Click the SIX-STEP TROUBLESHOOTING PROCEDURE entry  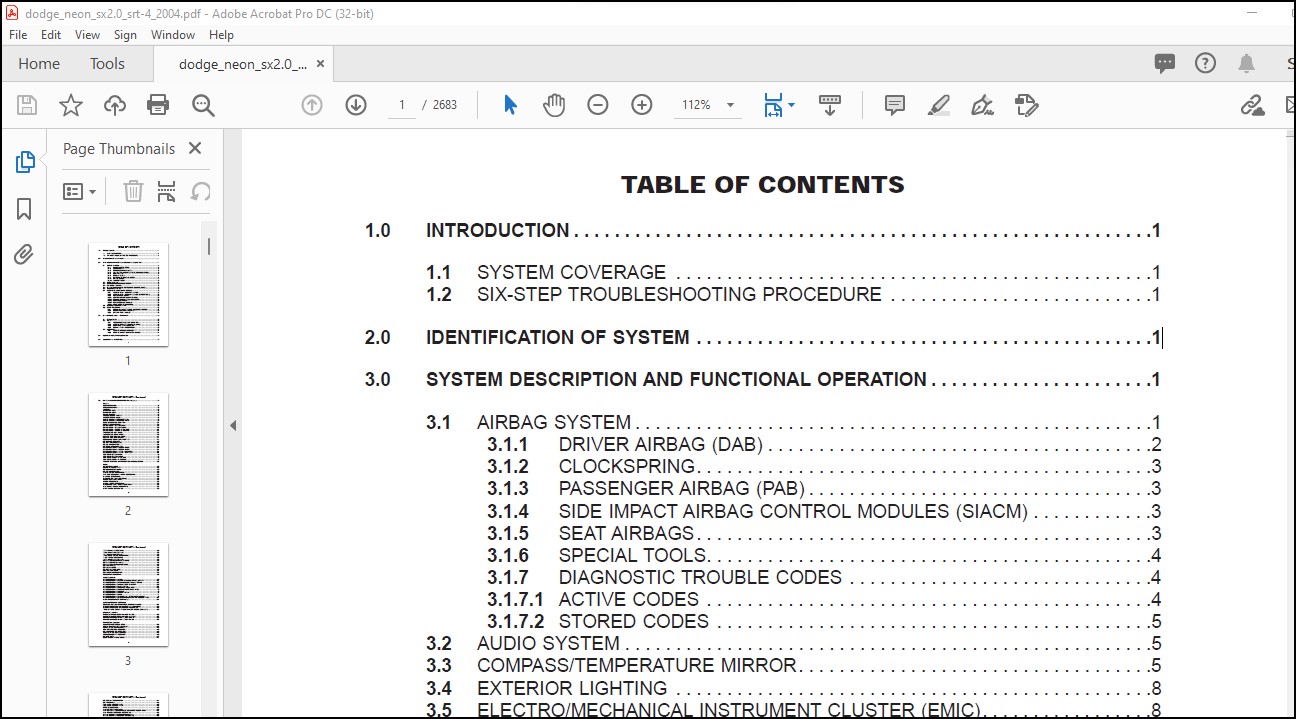[679, 295]
